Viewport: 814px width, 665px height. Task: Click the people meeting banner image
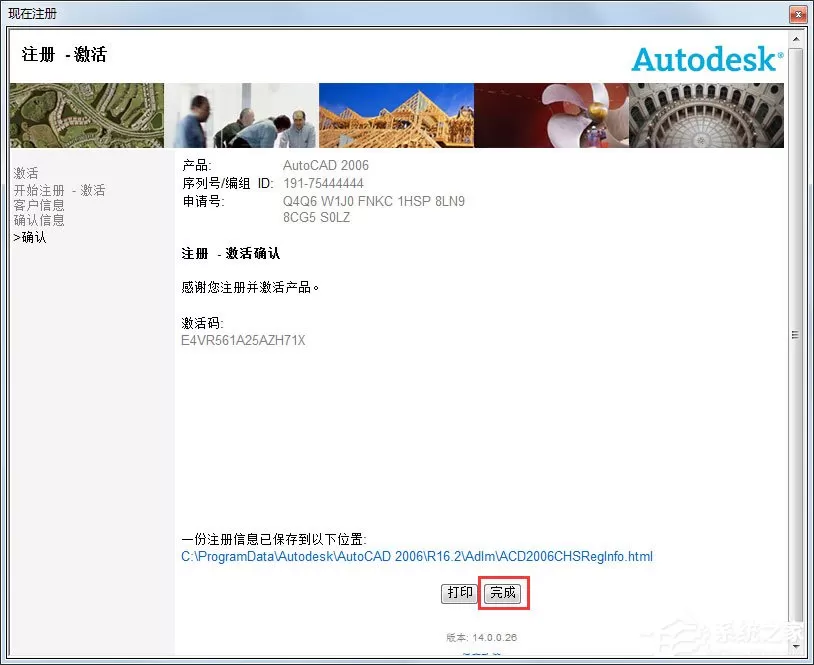pos(241,115)
